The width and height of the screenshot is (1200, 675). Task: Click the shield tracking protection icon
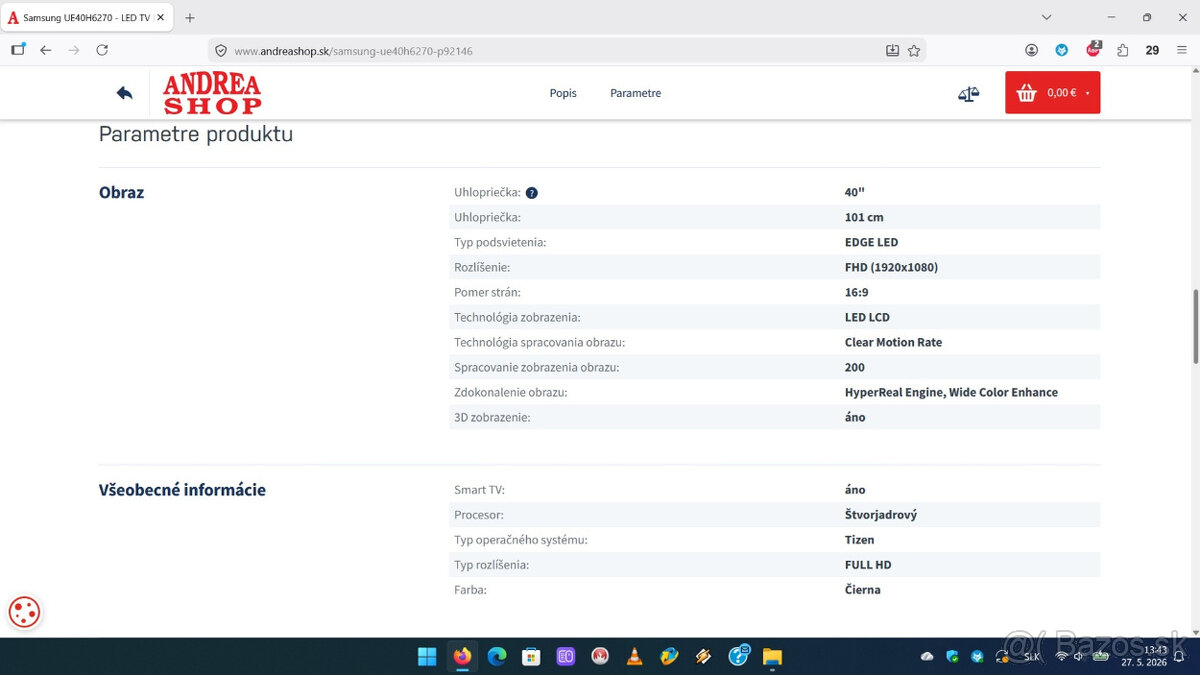click(x=221, y=51)
